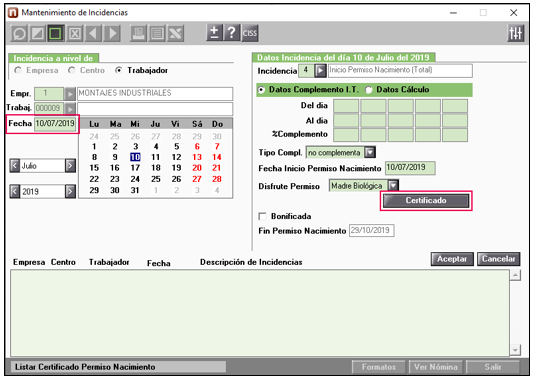The height and width of the screenshot is (380, 536).
Task: Click Fecha Inicio Permiso Nacimiento field
Action: point(410,168)
